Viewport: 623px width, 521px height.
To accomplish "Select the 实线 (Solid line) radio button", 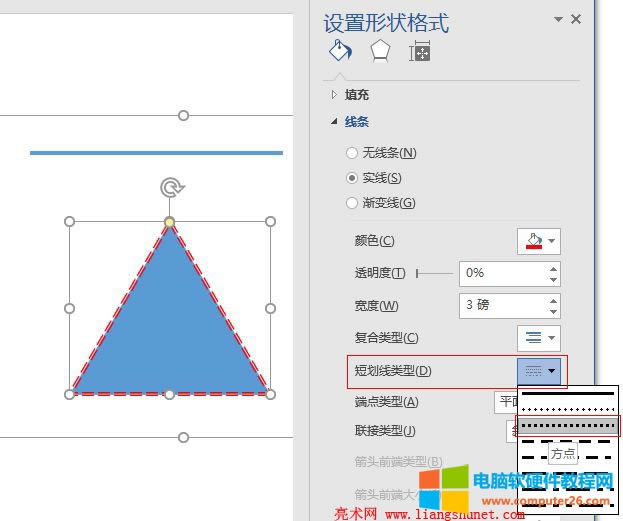I will tap(351, 178).
